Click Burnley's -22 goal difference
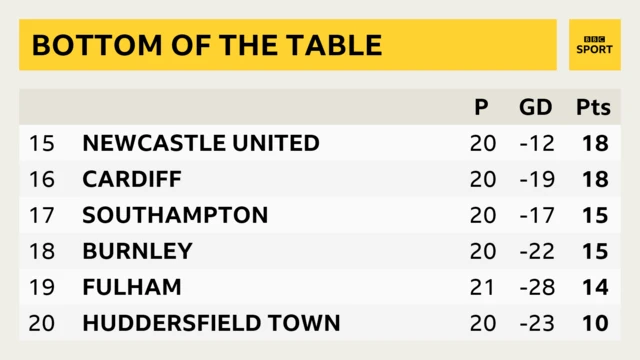 [537, 251]
